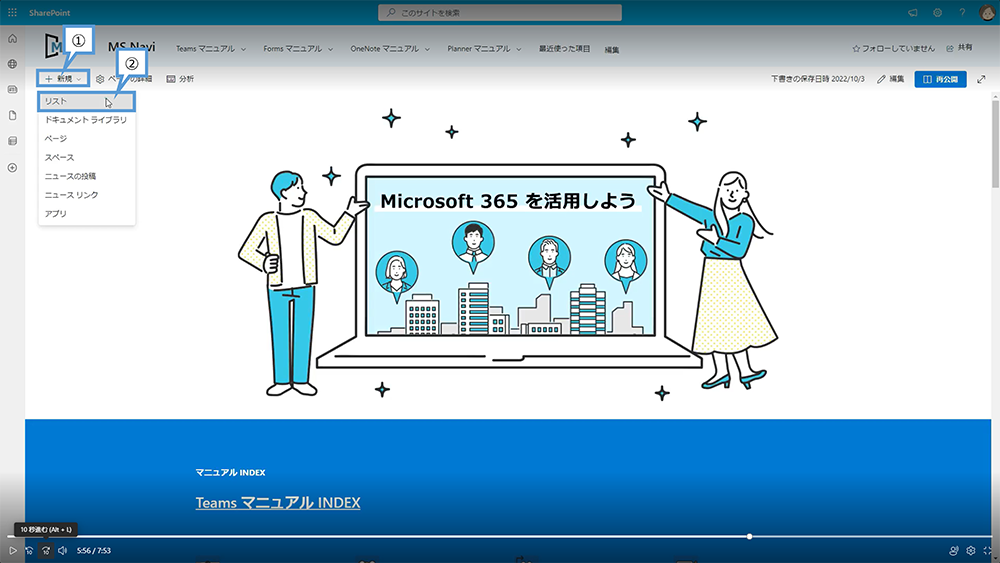Click 編集 link in site navigation

pyautogui.click(x=612, y=49)
